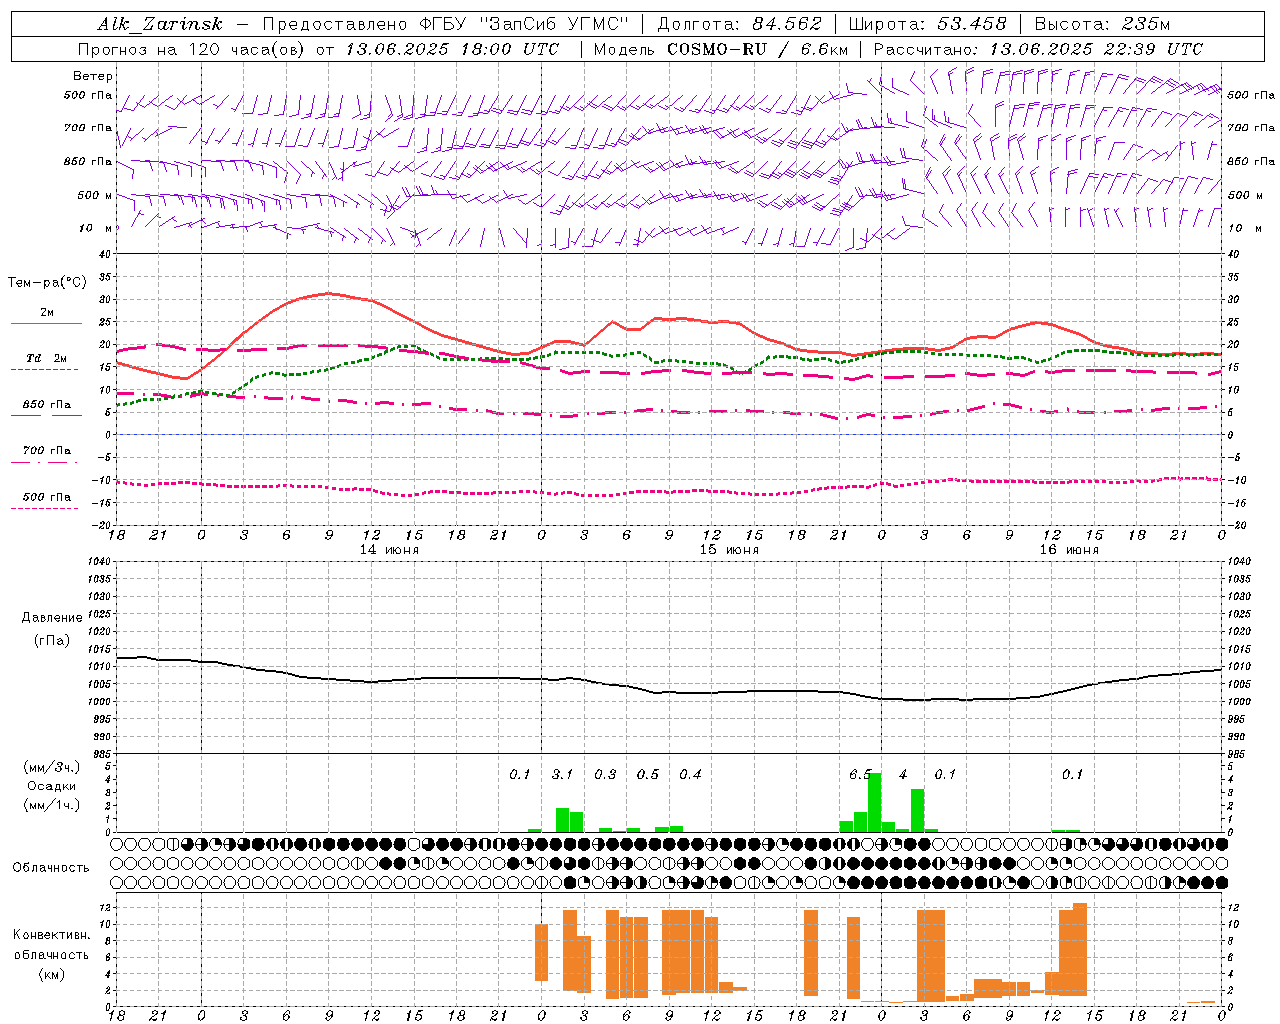Image resolution: width=1280 pixels, height=1024 pixels.
Task: Click the dotted 500 гПа temperature legend line
Action: pos(45,508)
